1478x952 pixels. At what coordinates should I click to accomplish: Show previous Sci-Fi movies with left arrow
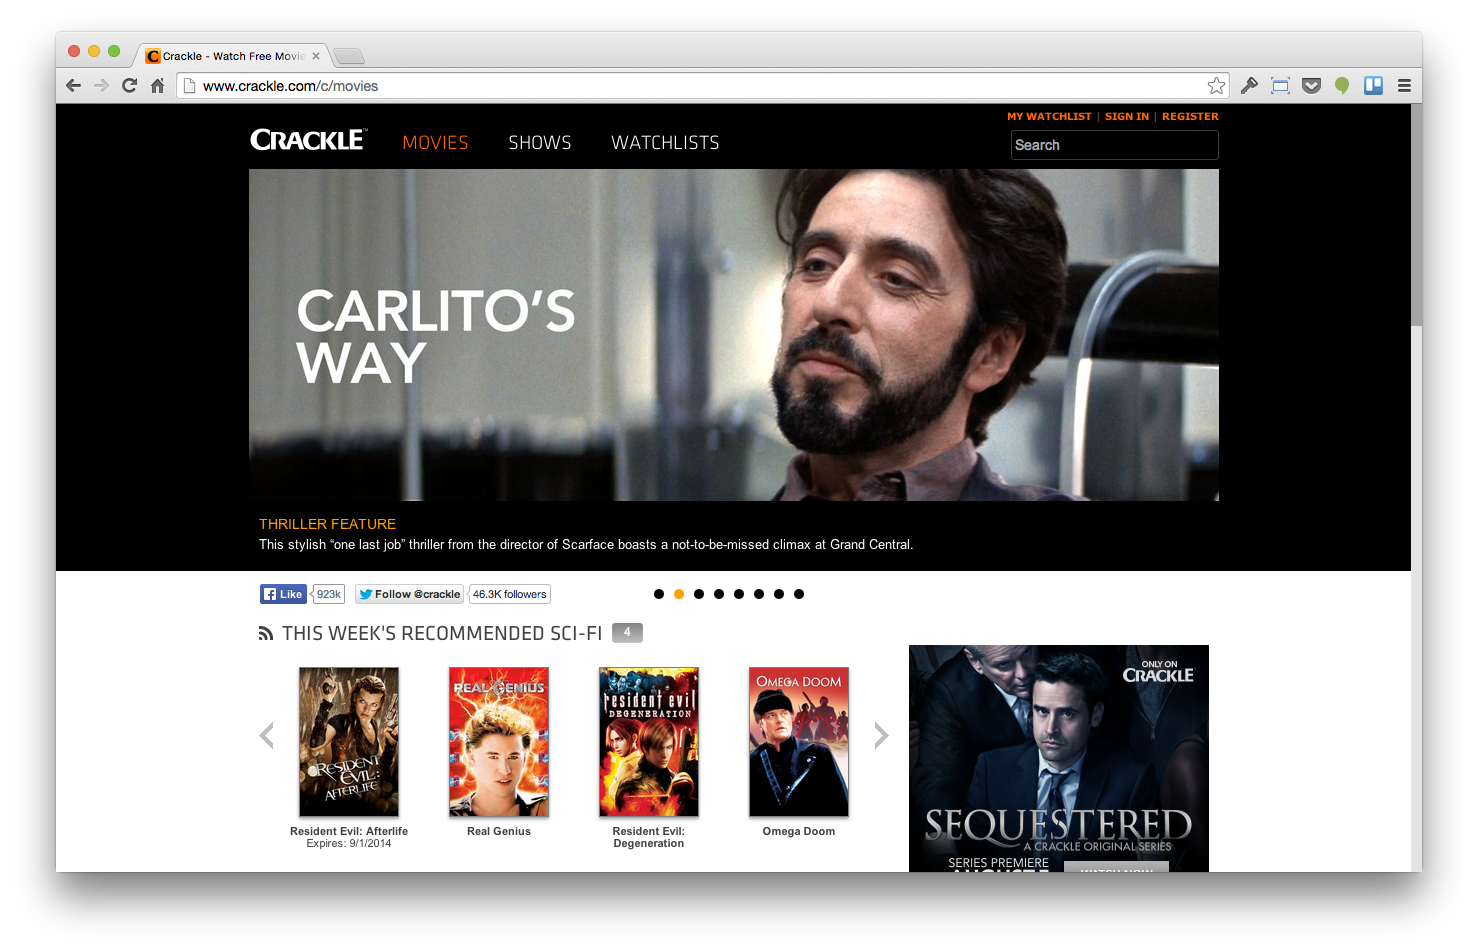click(x=267, y=736)
